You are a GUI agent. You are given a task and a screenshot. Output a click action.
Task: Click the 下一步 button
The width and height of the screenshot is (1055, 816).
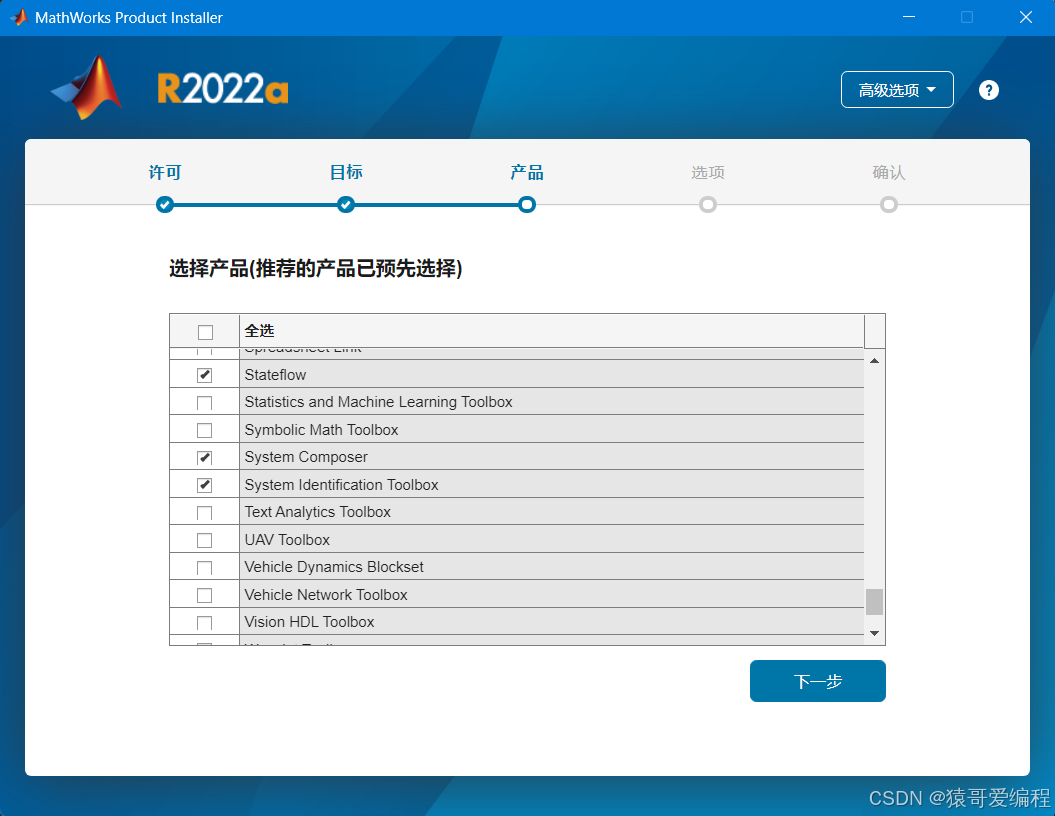point(817,681)
